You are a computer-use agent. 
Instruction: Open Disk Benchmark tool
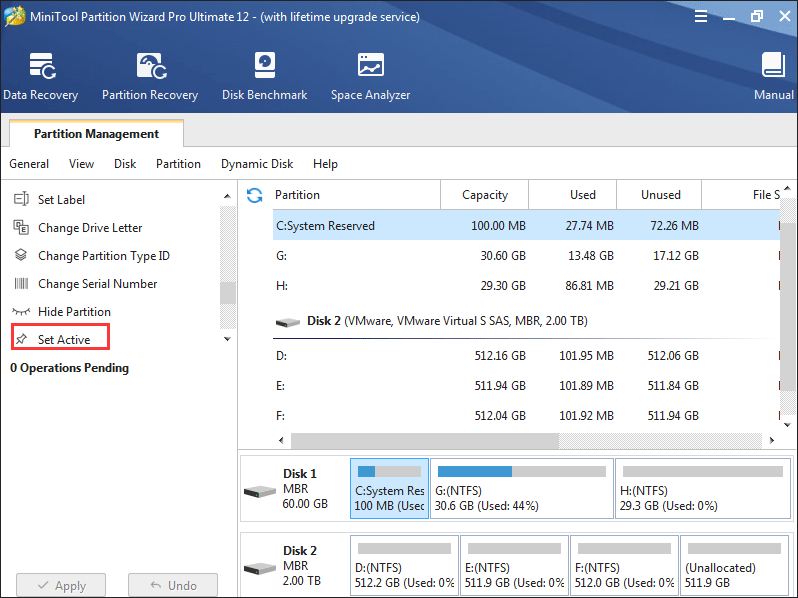264,77
